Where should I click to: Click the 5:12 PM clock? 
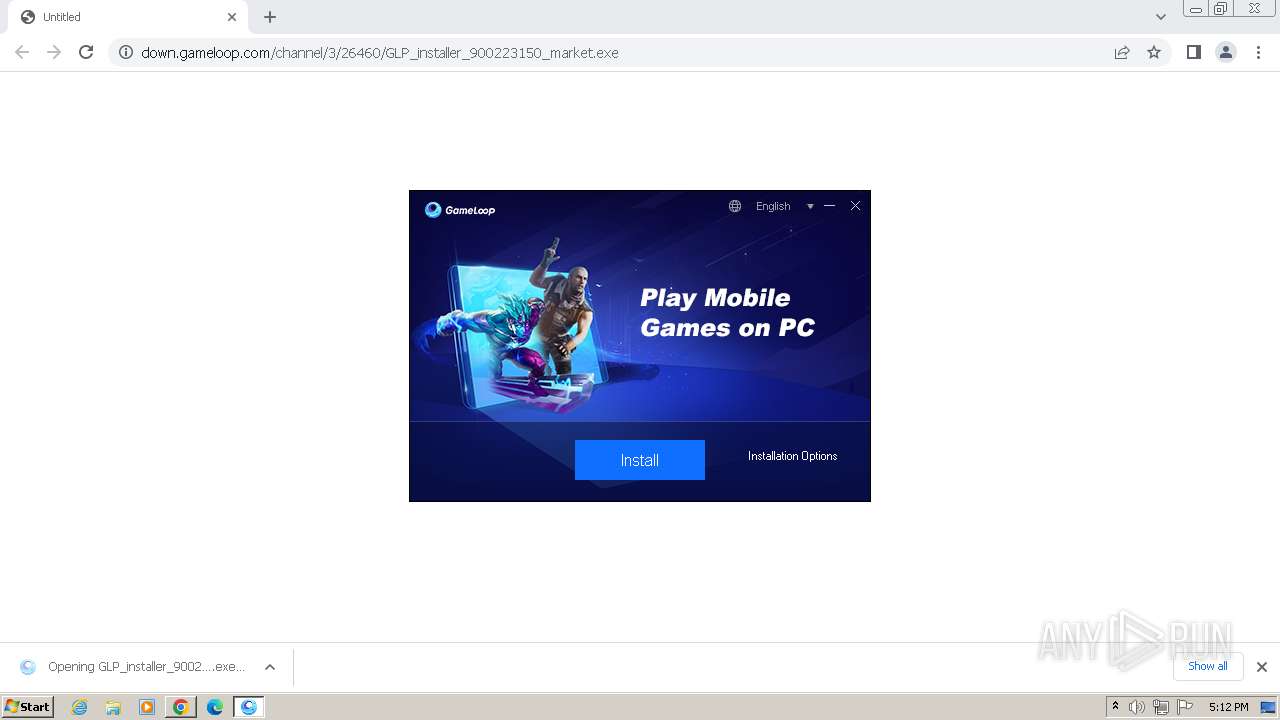click(x=1228, y=707)
